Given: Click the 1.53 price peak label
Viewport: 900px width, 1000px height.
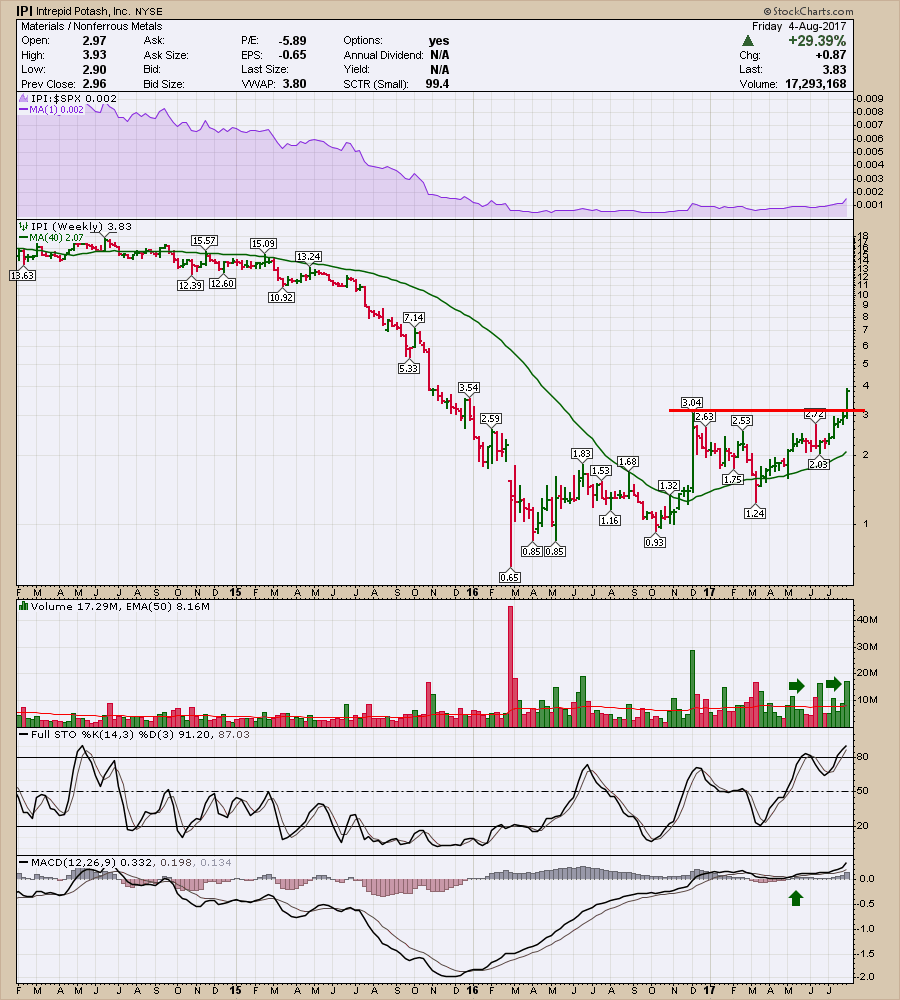Looking at the screenshot, I should coord(601,470).
